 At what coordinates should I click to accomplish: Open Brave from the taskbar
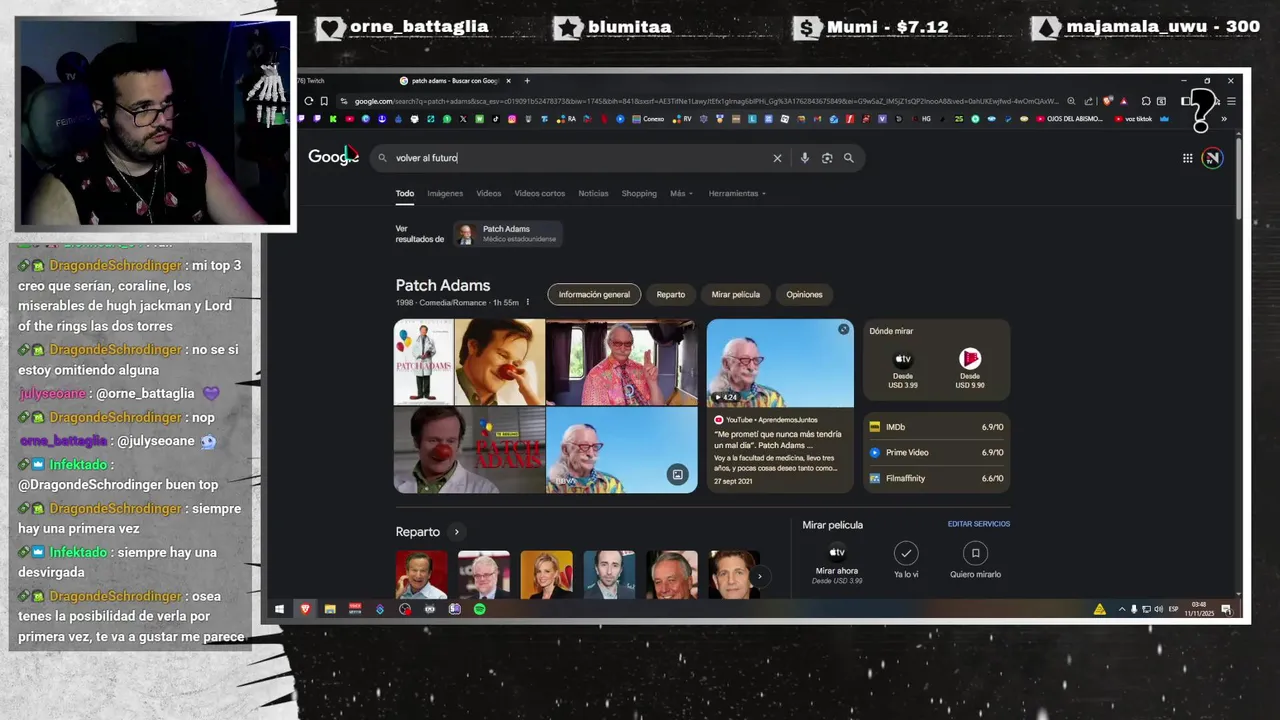pos(305,609)
